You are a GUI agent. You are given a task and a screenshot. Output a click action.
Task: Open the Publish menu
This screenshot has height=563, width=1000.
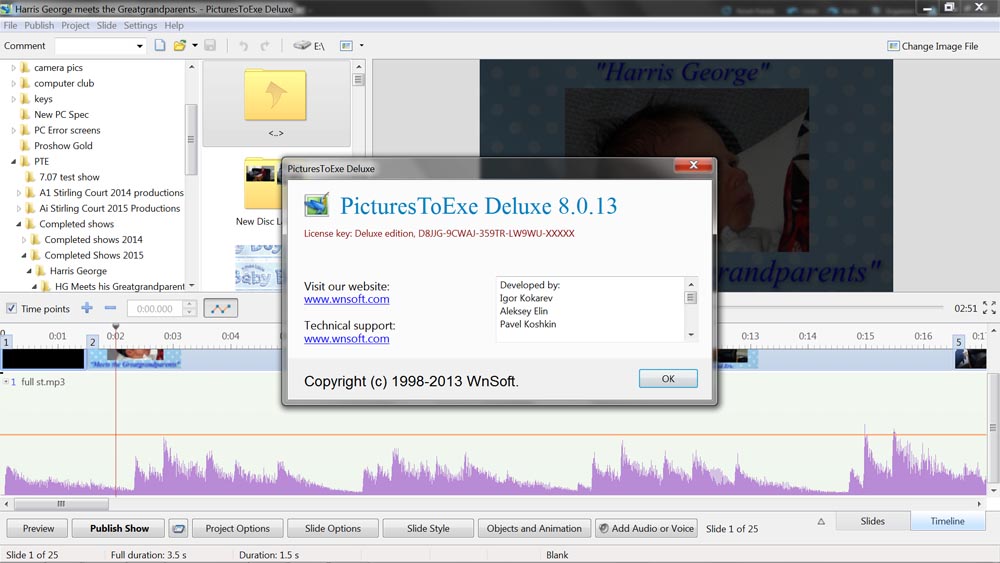39,26
